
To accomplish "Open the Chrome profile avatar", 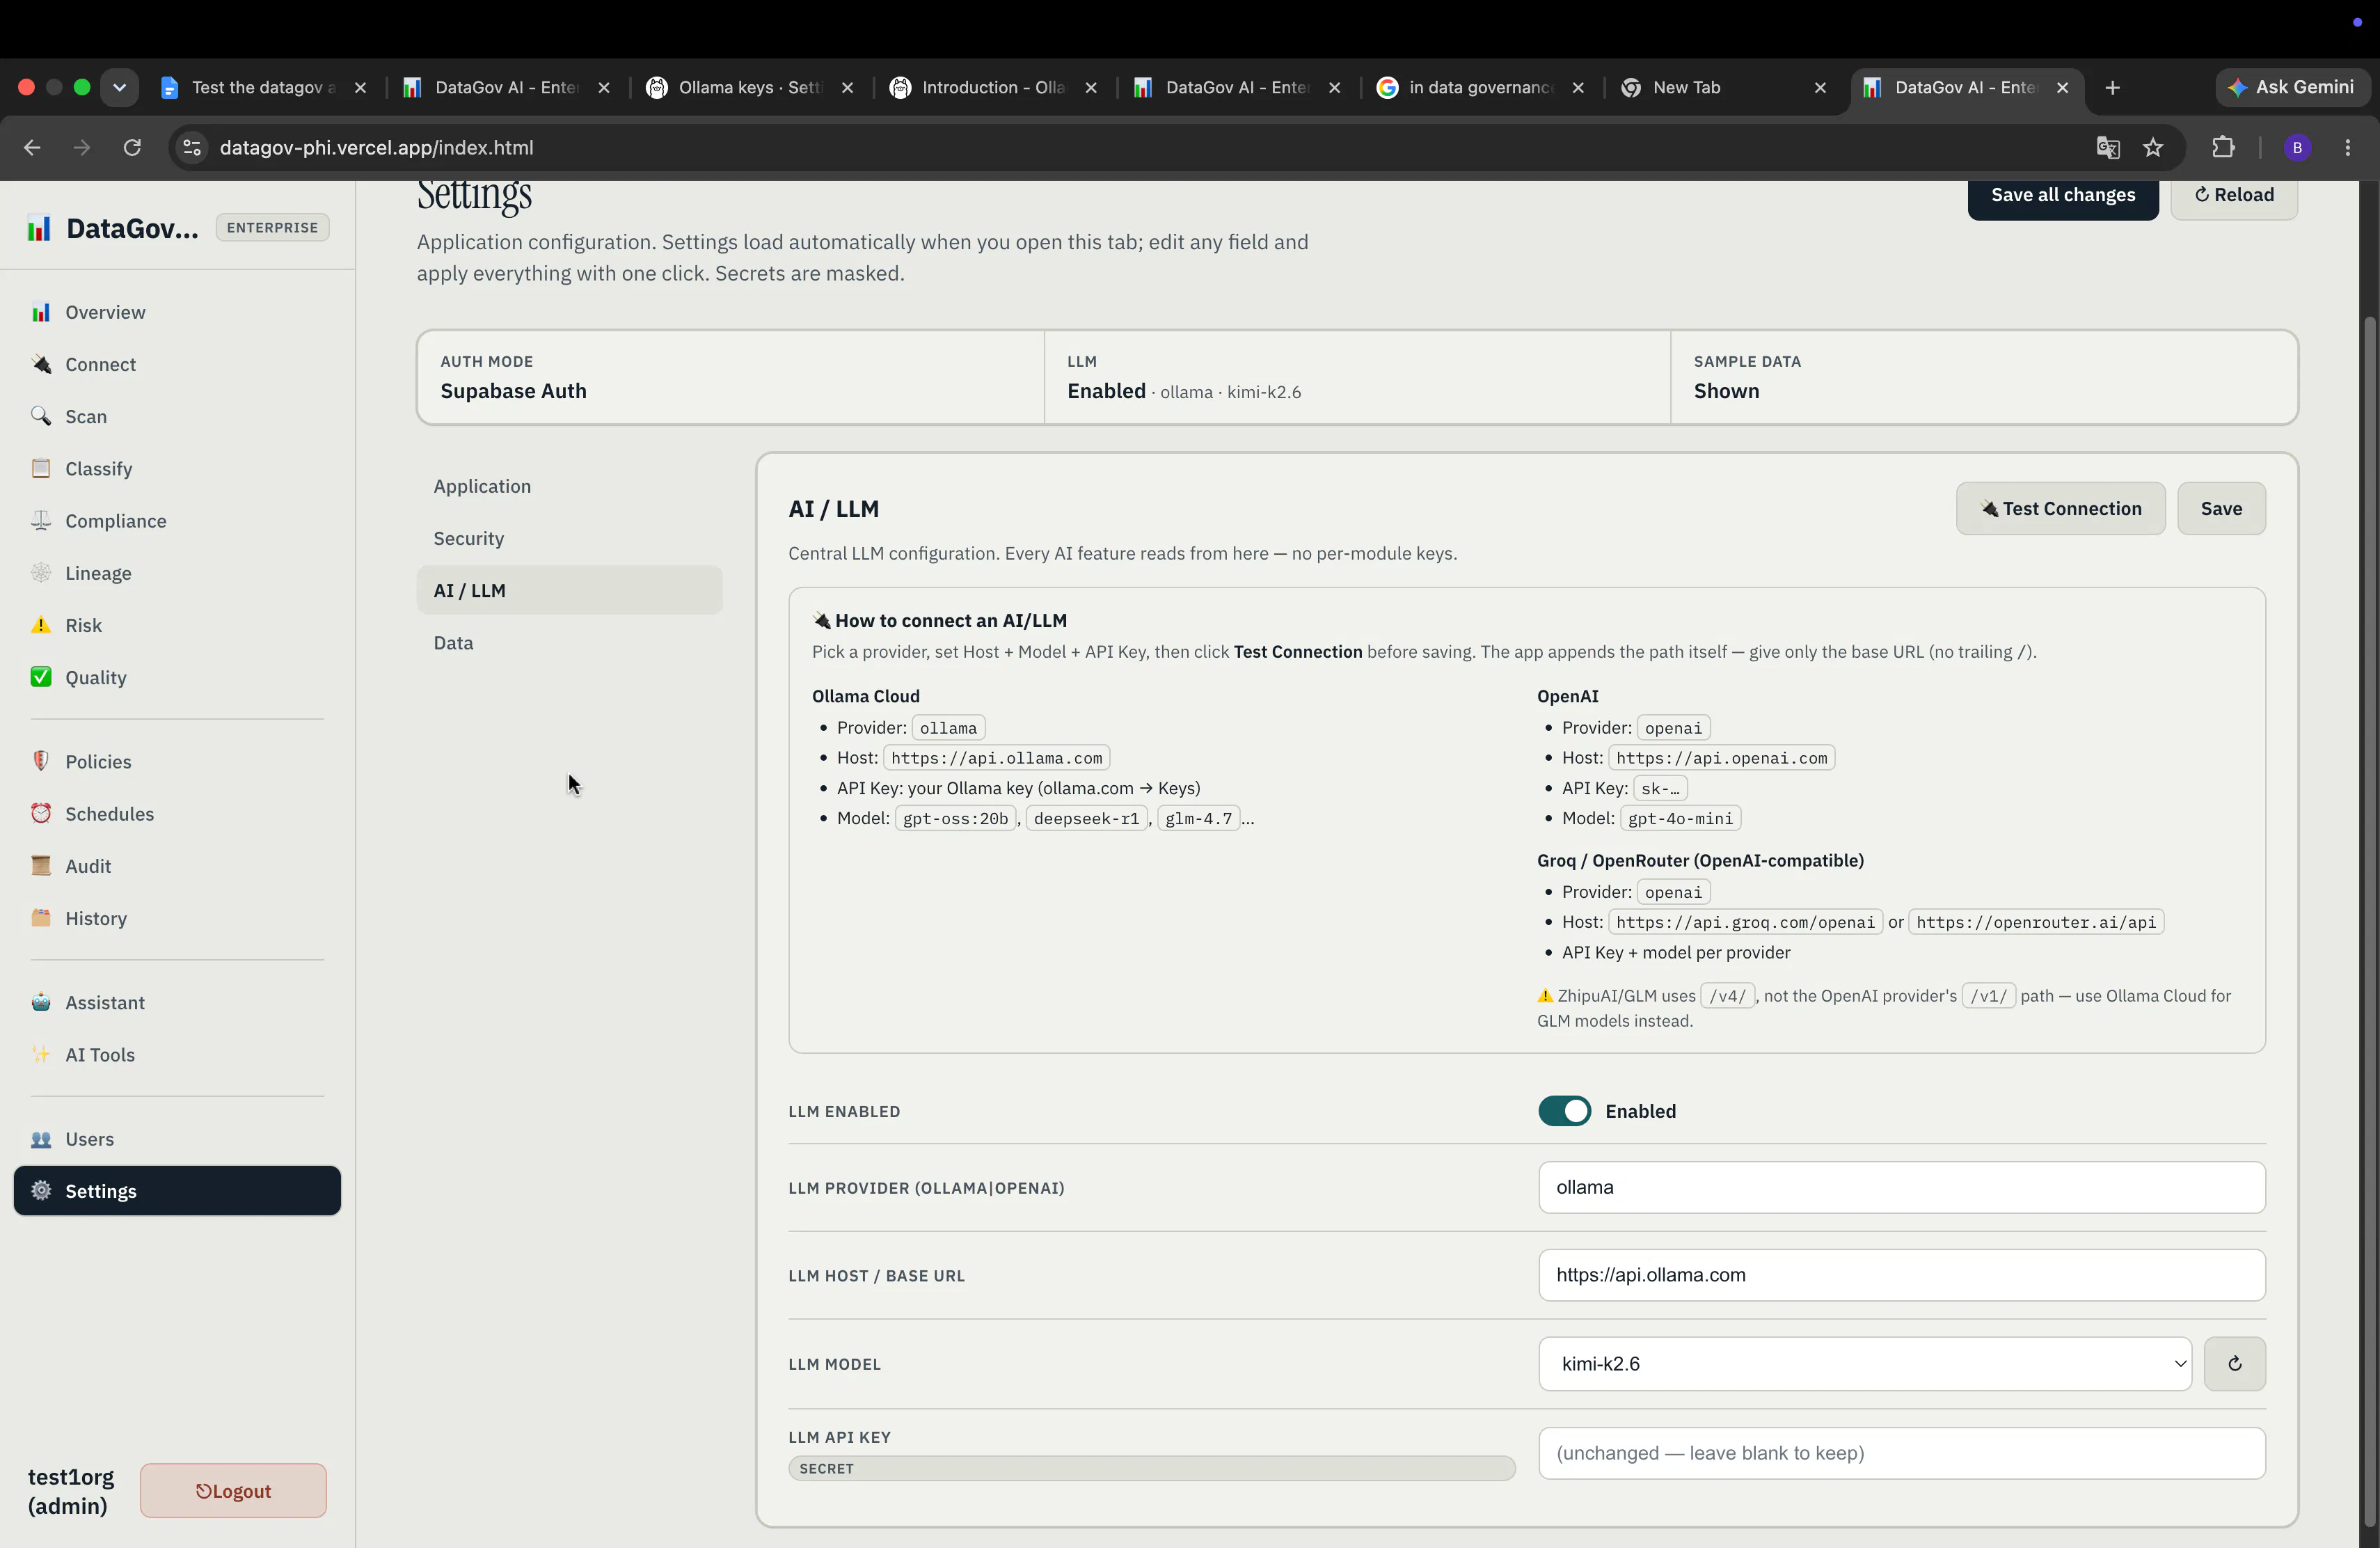I will click(x=2297, y=147).
